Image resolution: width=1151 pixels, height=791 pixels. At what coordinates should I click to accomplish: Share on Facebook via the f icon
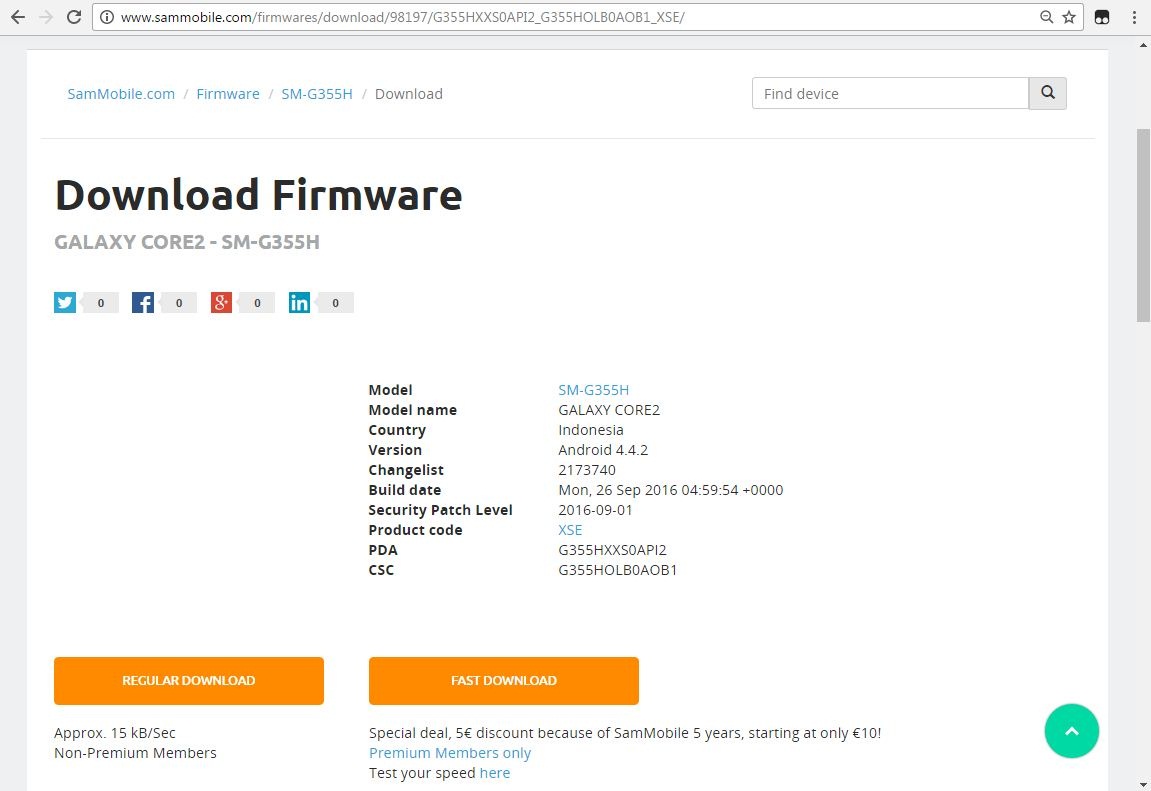point(142,302)
